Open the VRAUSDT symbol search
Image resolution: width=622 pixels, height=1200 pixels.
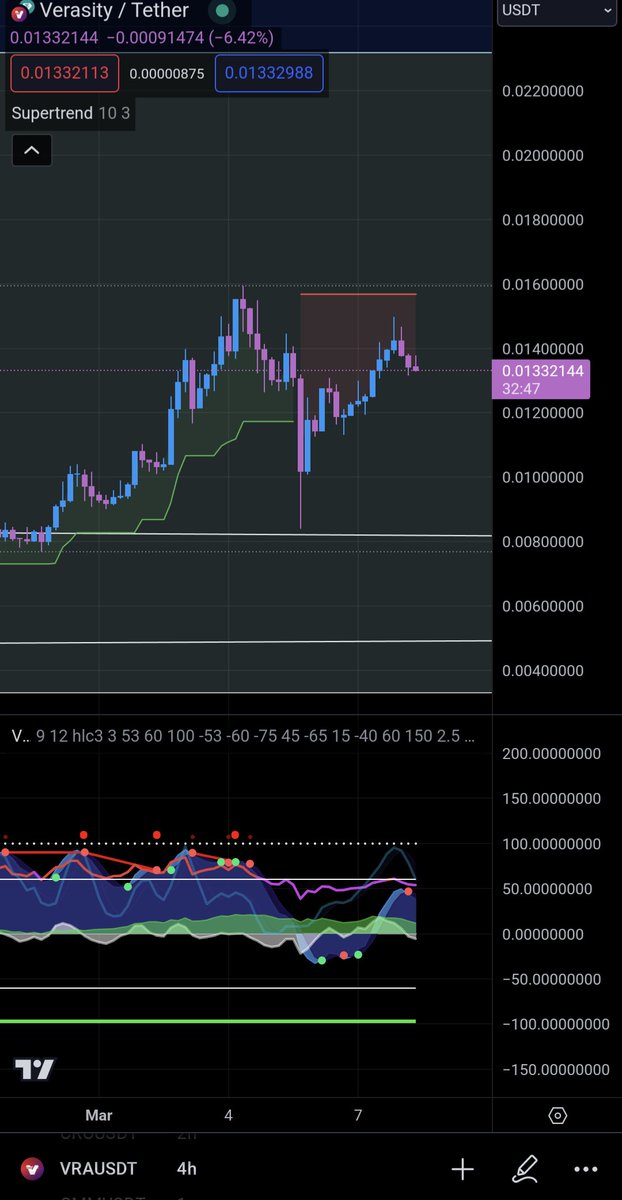click(x=96, y=1168)
